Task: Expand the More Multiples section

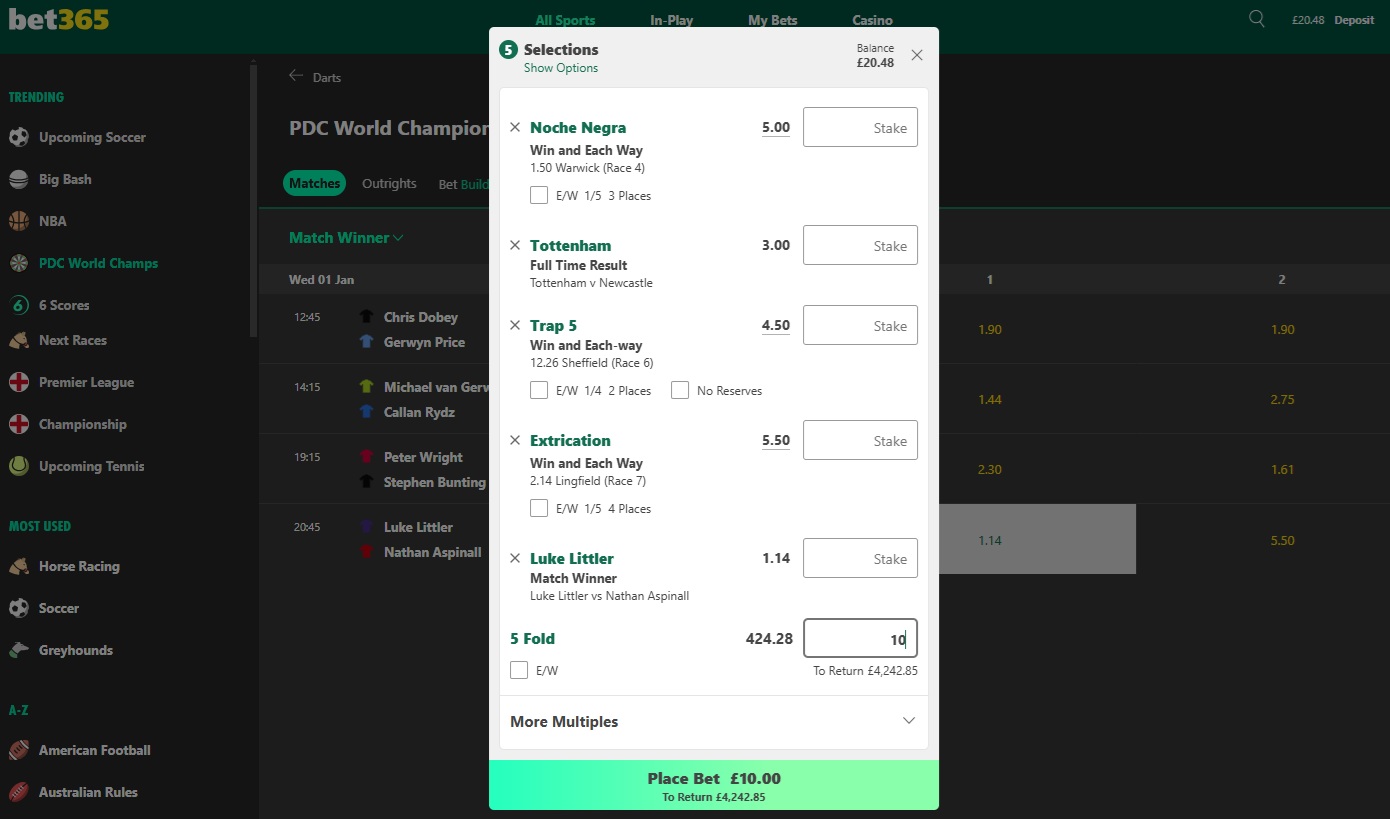Action: click(563, 721)
